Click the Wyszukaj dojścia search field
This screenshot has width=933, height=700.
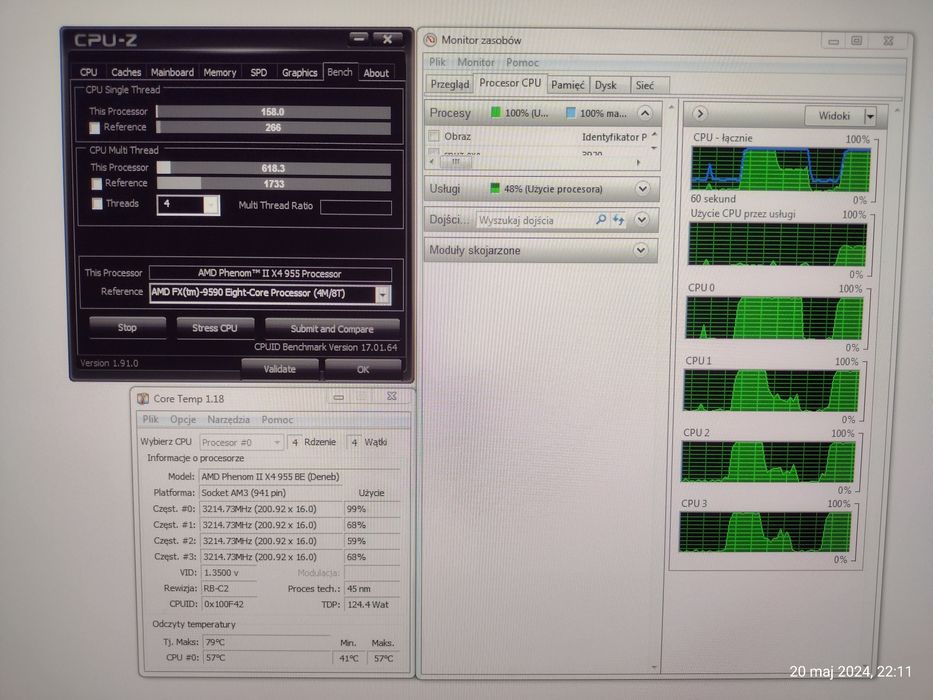point(535,220)
